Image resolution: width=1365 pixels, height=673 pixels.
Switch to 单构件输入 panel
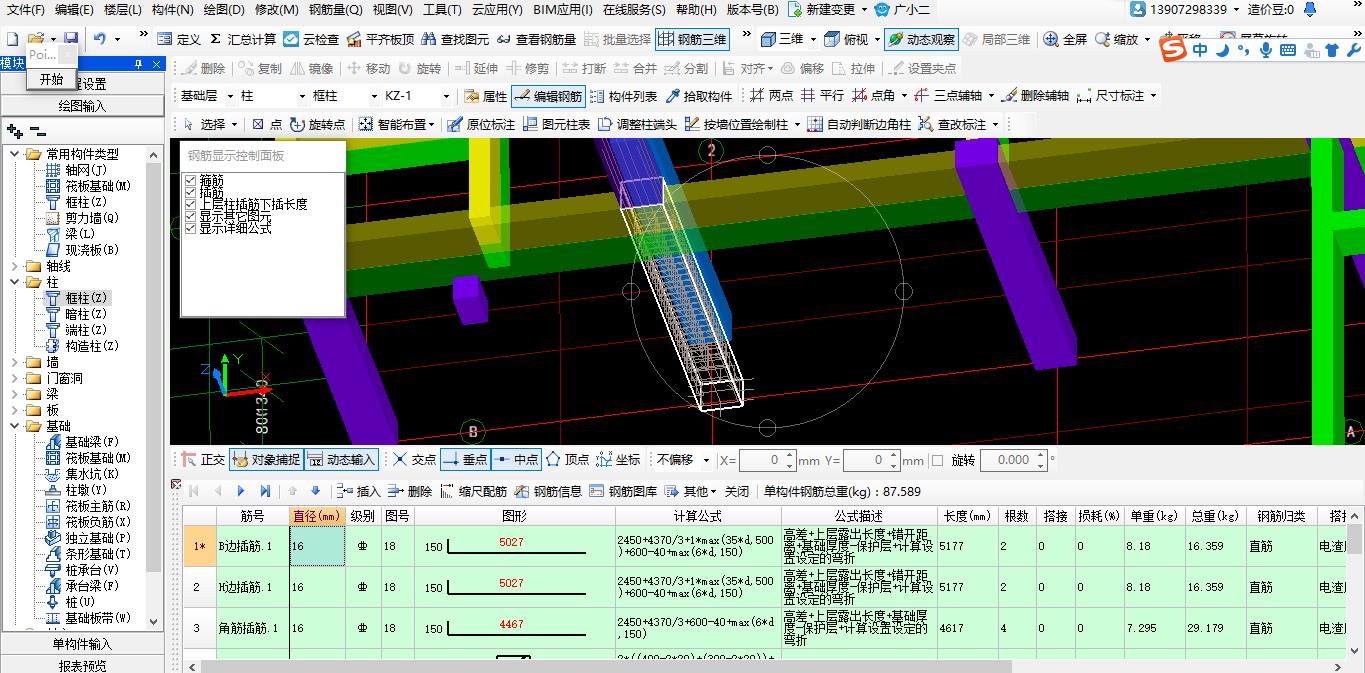[x=82, y=644]
